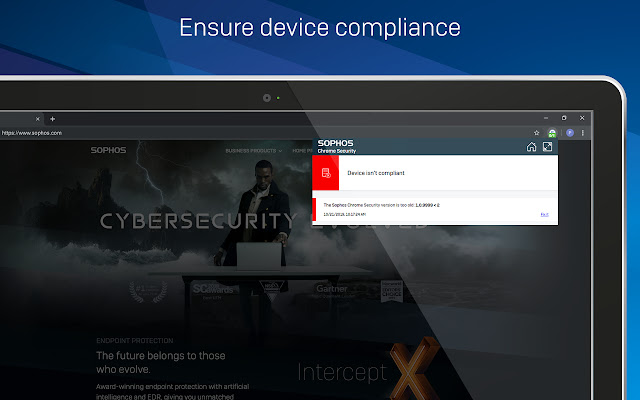Open the Chrome three-dot menu
640x400 pixels.
pyautogui.click(x=583, y=133)
